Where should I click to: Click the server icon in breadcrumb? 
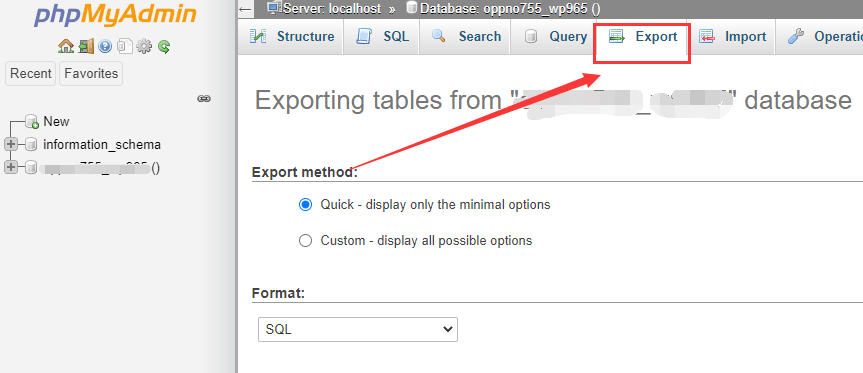pos(274,8)
